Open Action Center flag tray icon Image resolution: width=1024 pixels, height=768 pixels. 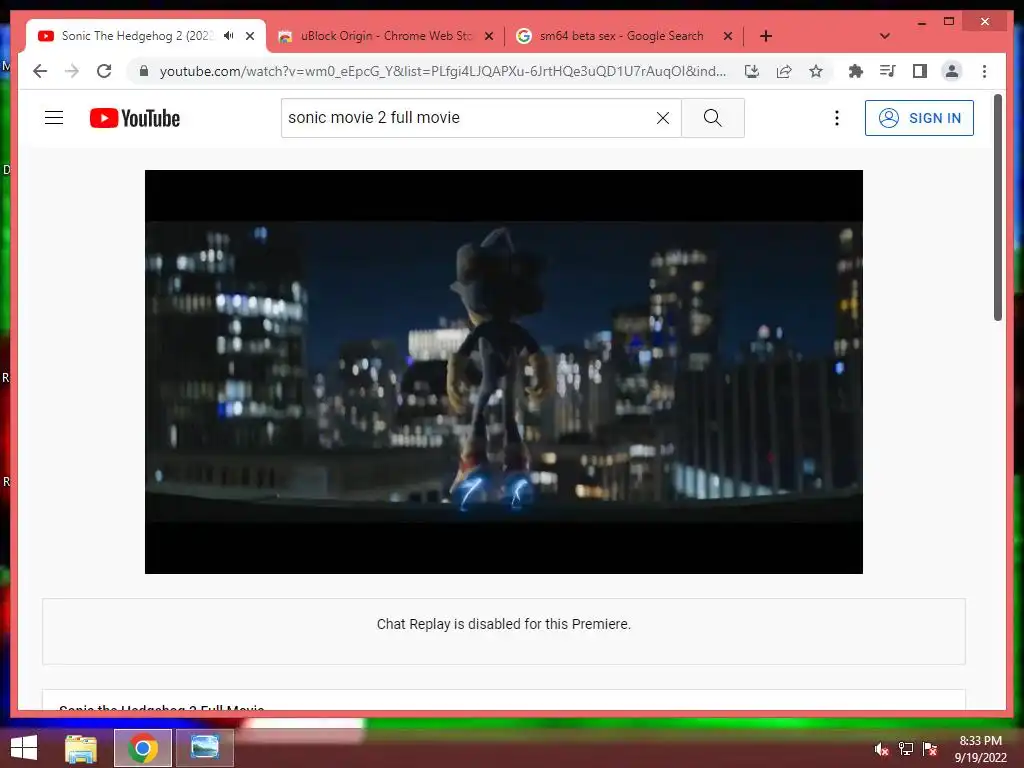930,749
